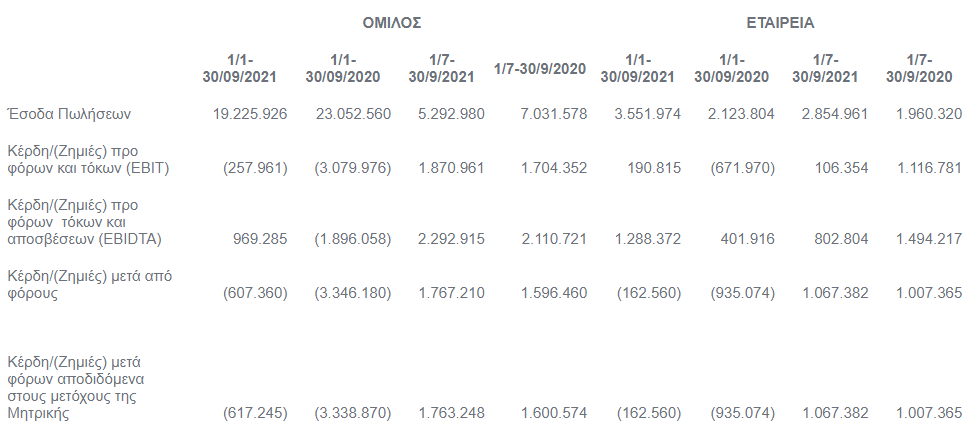The width and height of the screenshot is (965, 427).
Task: Select the EBIT value (3.079.976)
Action: (353, 168)
